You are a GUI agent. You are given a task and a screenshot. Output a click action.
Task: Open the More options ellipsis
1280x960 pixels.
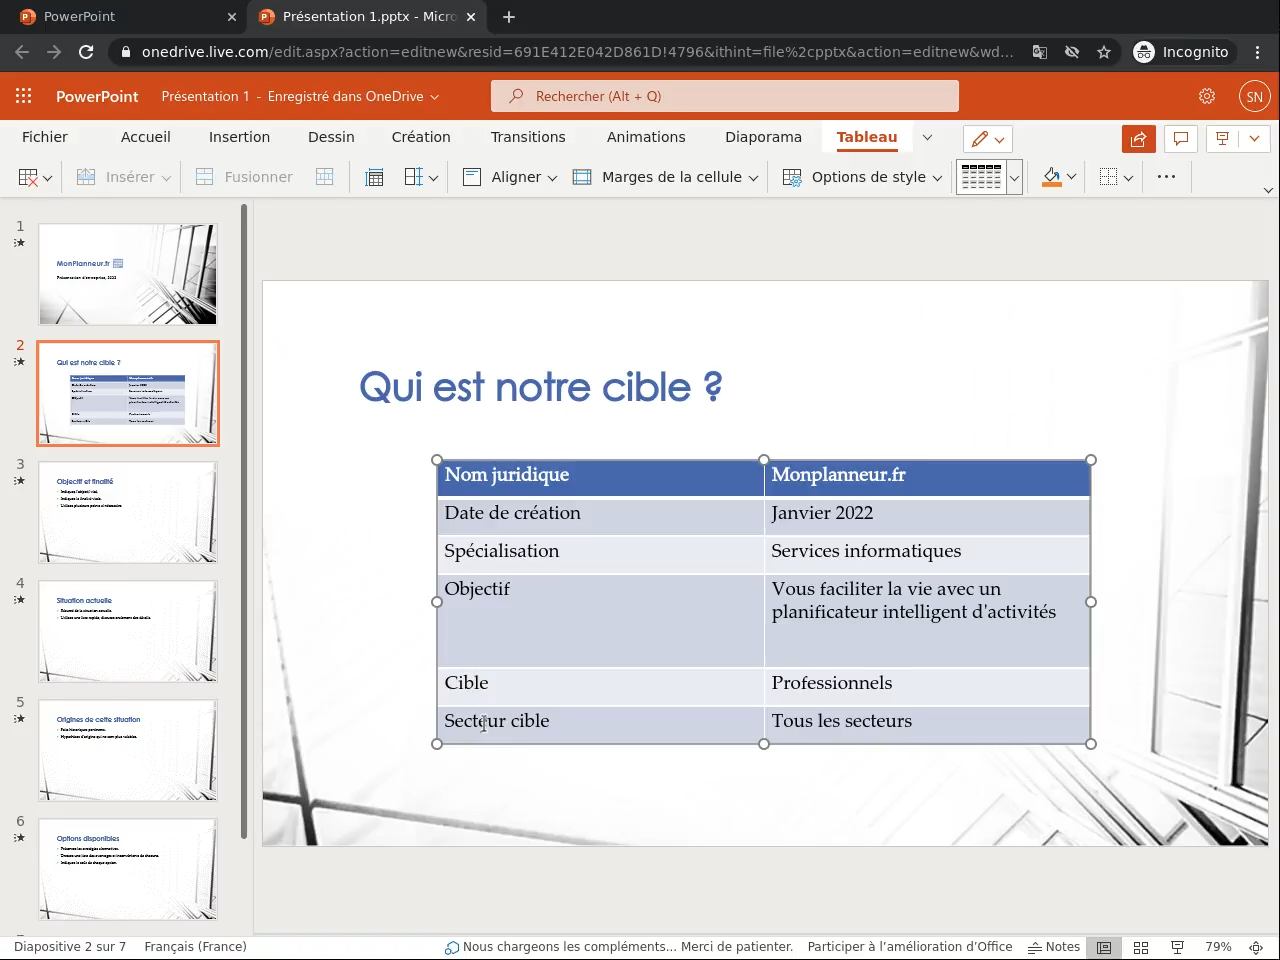[1166, 177]
